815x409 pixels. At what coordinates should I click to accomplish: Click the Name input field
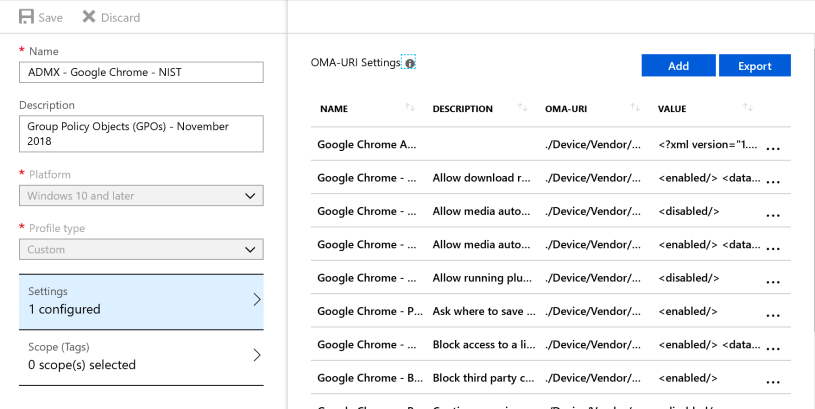pyautogui.click(x=141, y=72)
